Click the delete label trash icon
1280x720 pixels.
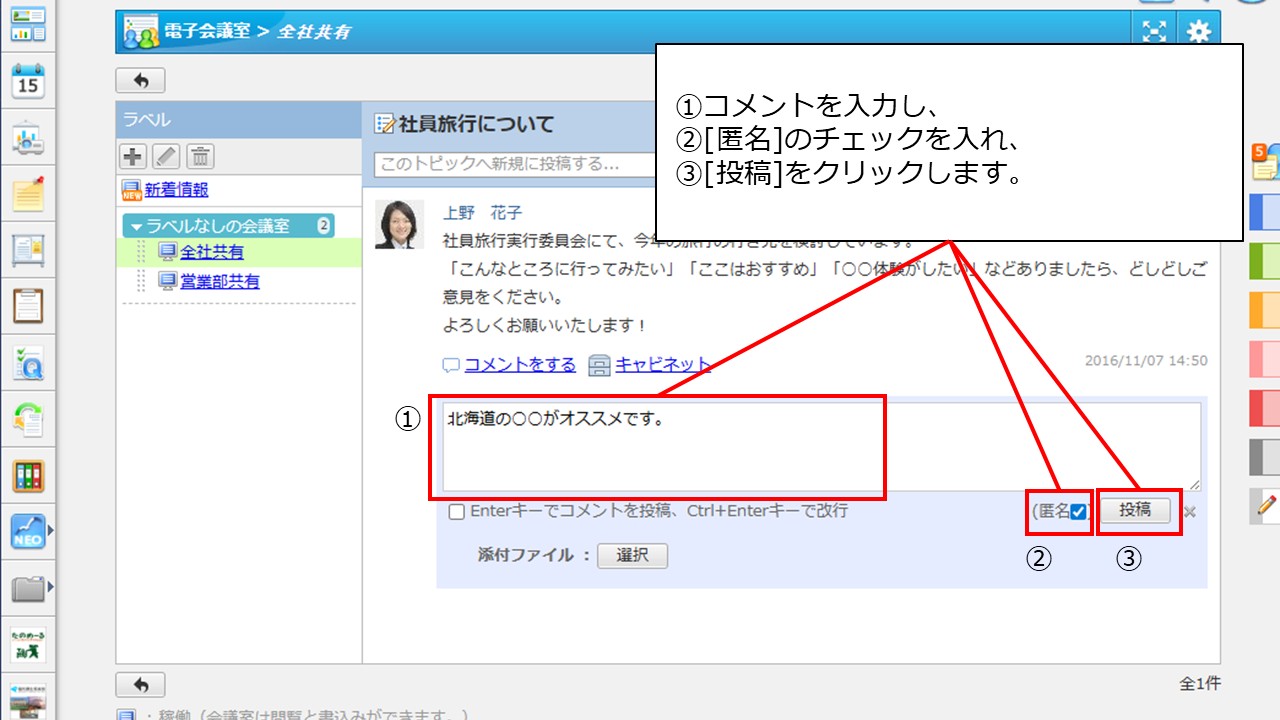(x=200, y=156)
